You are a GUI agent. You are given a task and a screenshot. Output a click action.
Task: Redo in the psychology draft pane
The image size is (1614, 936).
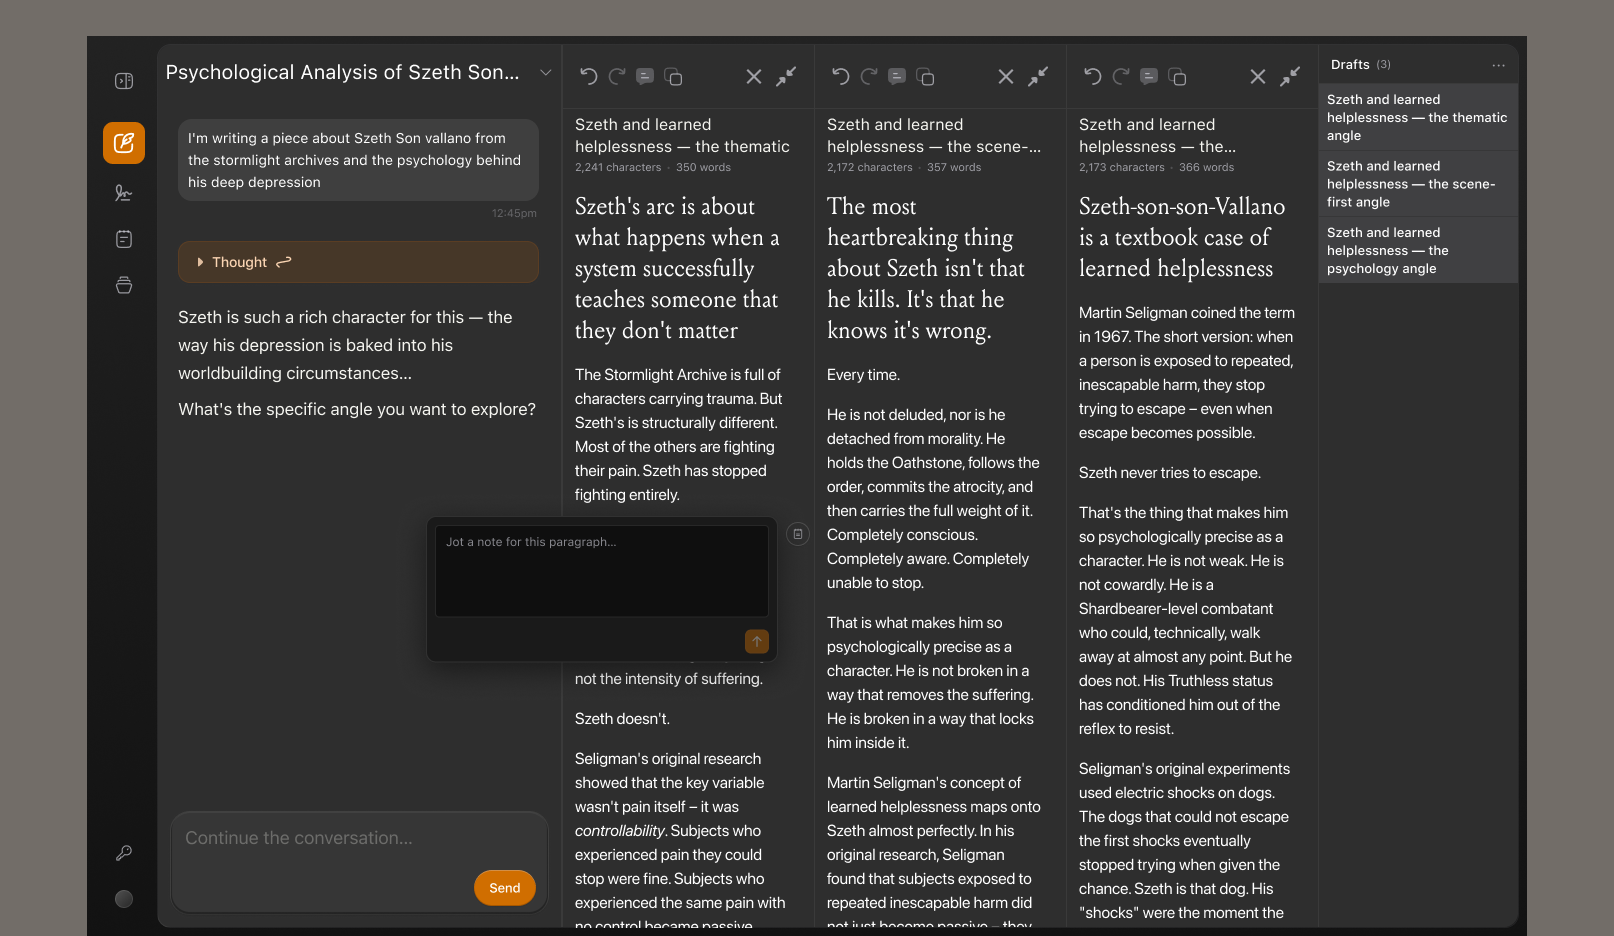click(1121, 77)
